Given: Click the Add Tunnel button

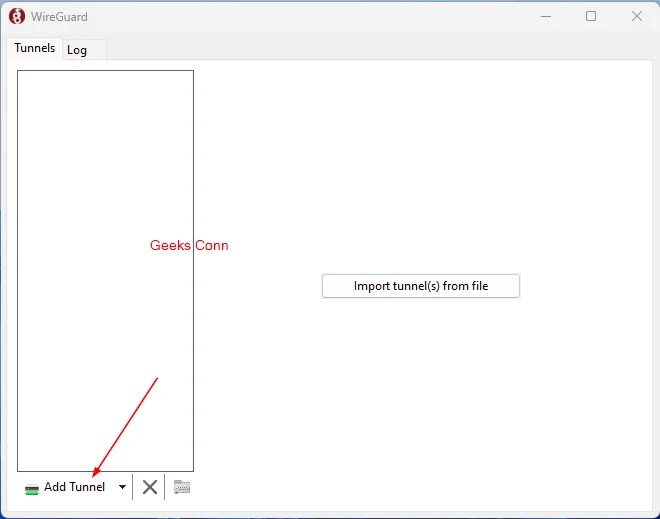Looking at the screenshot, I should pos(66,487).
